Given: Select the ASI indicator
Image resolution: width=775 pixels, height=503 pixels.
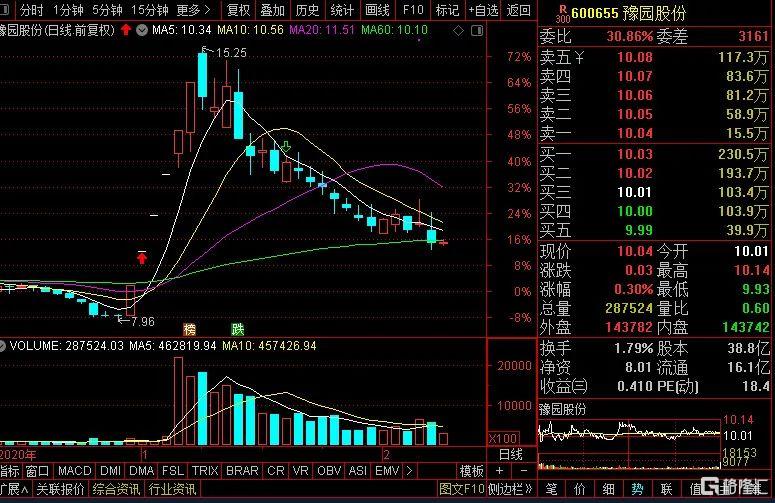Looking at the screenshot, I should pyautogui.click(x=357, y=471).
